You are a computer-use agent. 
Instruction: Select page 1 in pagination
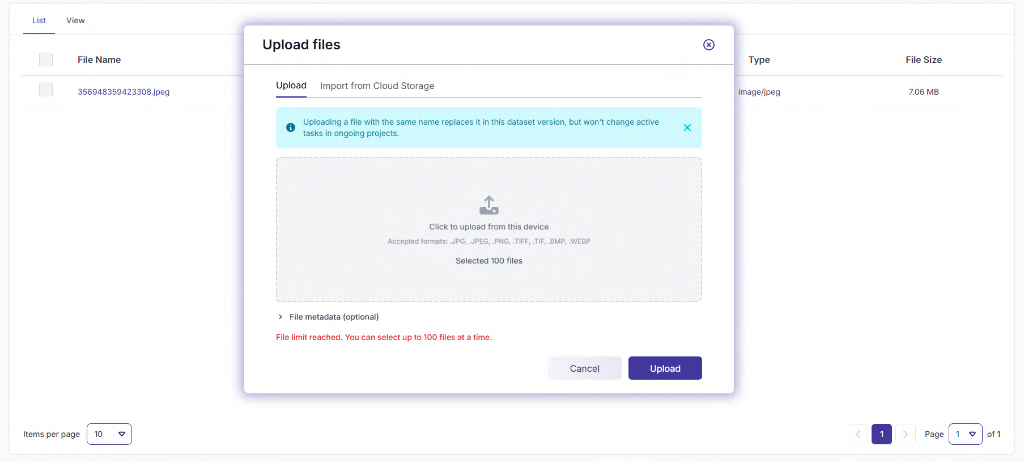click(x=882, y=434)
